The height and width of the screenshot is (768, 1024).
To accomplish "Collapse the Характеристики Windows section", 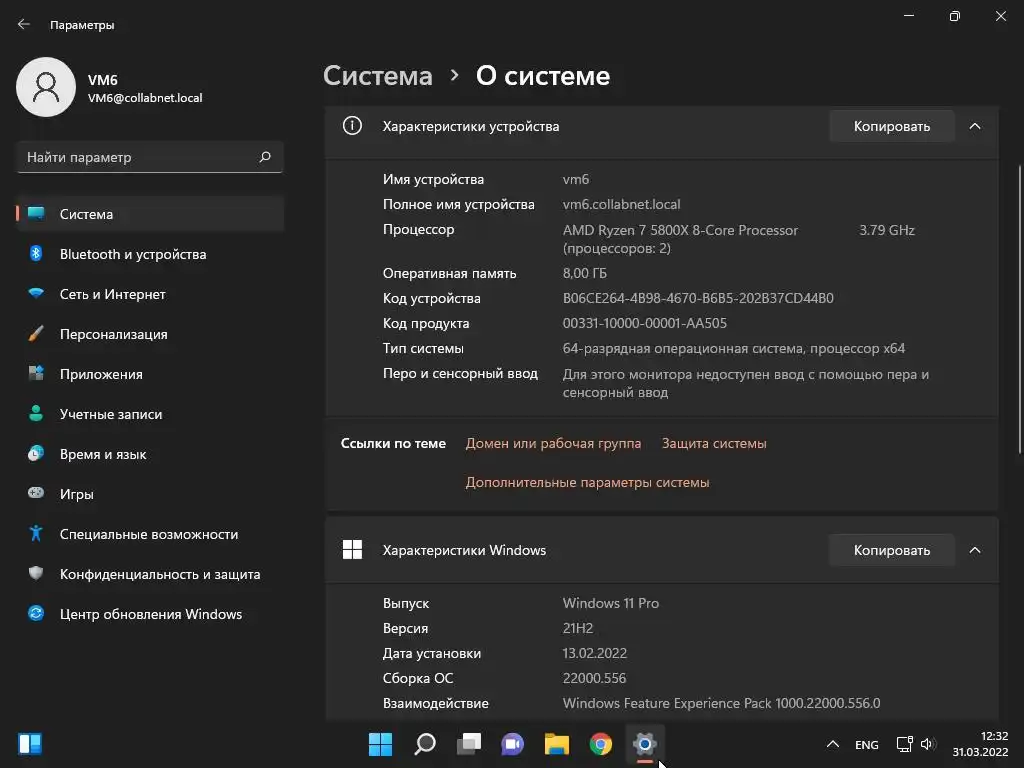I will tap(975, 550).
